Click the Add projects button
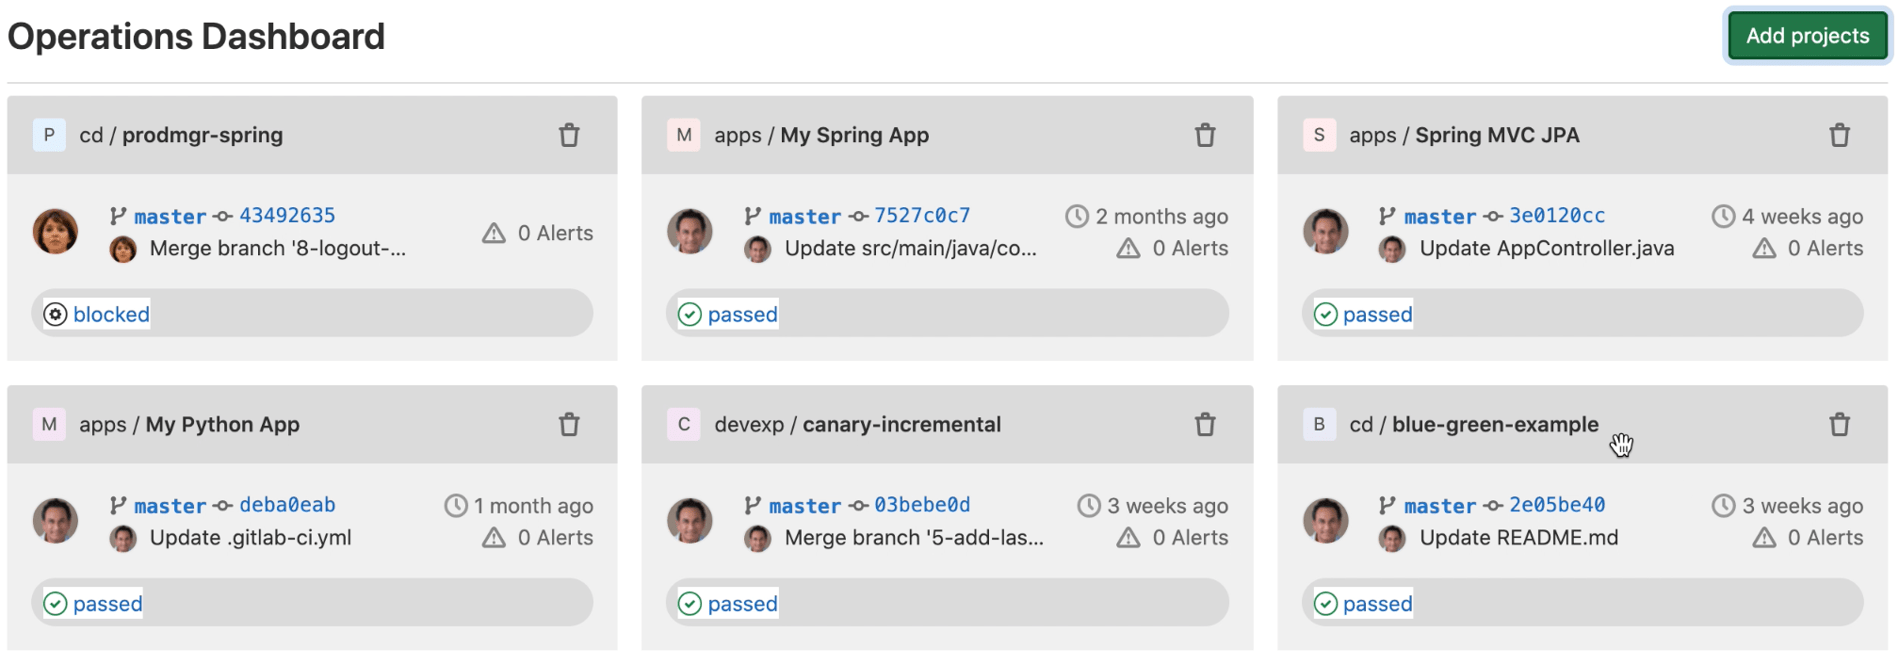Screen dimensions: 1899x665 (1806, 34)
